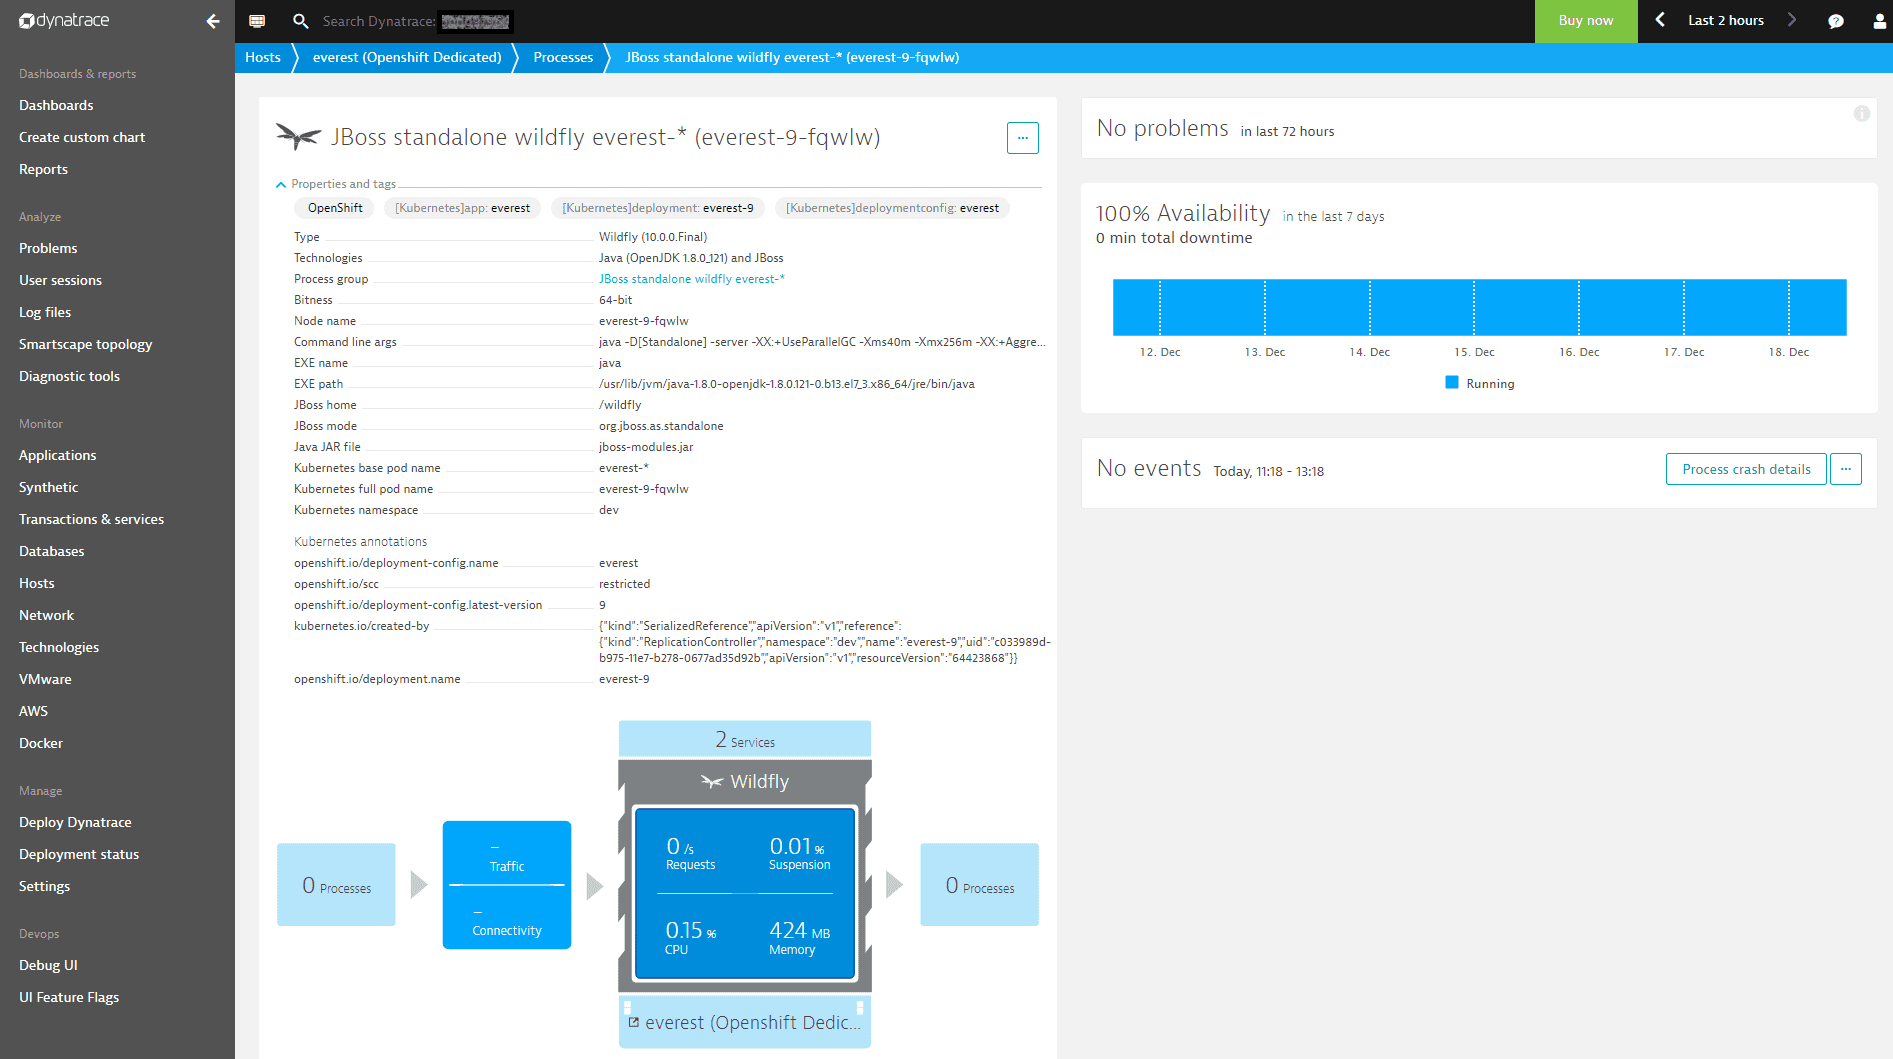The height and width of the screenshot is (1059, 1893).
Task: Open JBoss standalone wildfly everest-* process group link
Action: (692, 279)
